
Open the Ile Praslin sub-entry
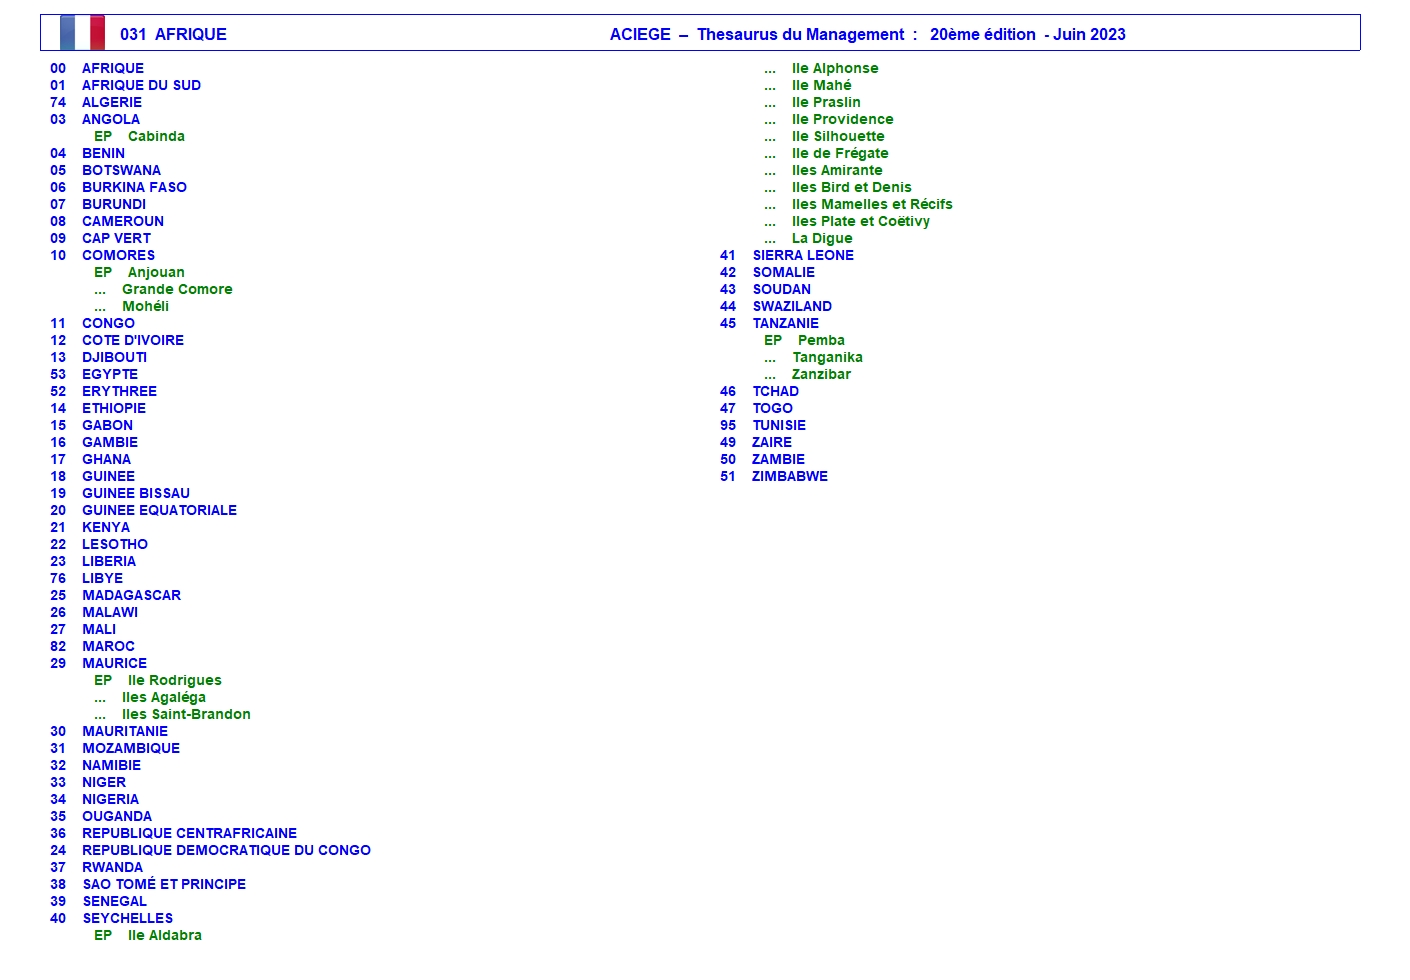click(826, 102)
